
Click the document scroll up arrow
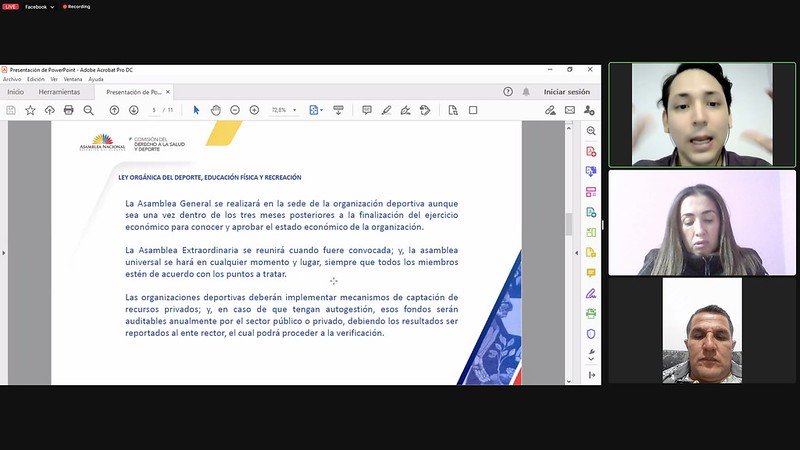click(569, 128)
